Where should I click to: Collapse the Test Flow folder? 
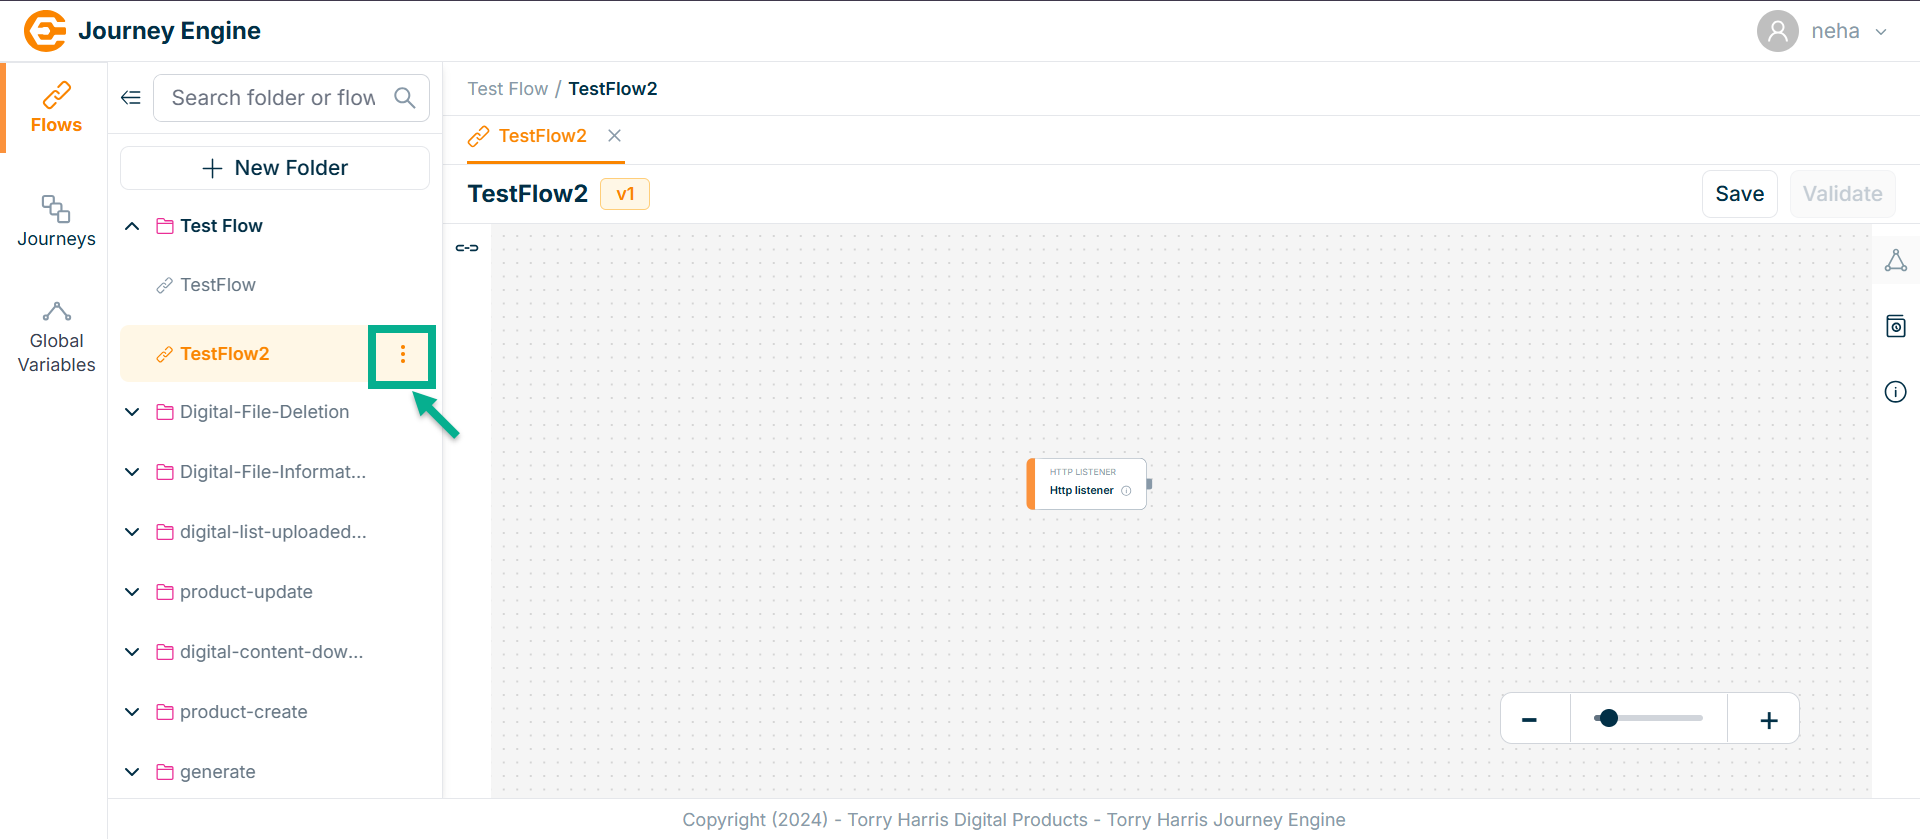pyautogui.click(x=132, y=226)
